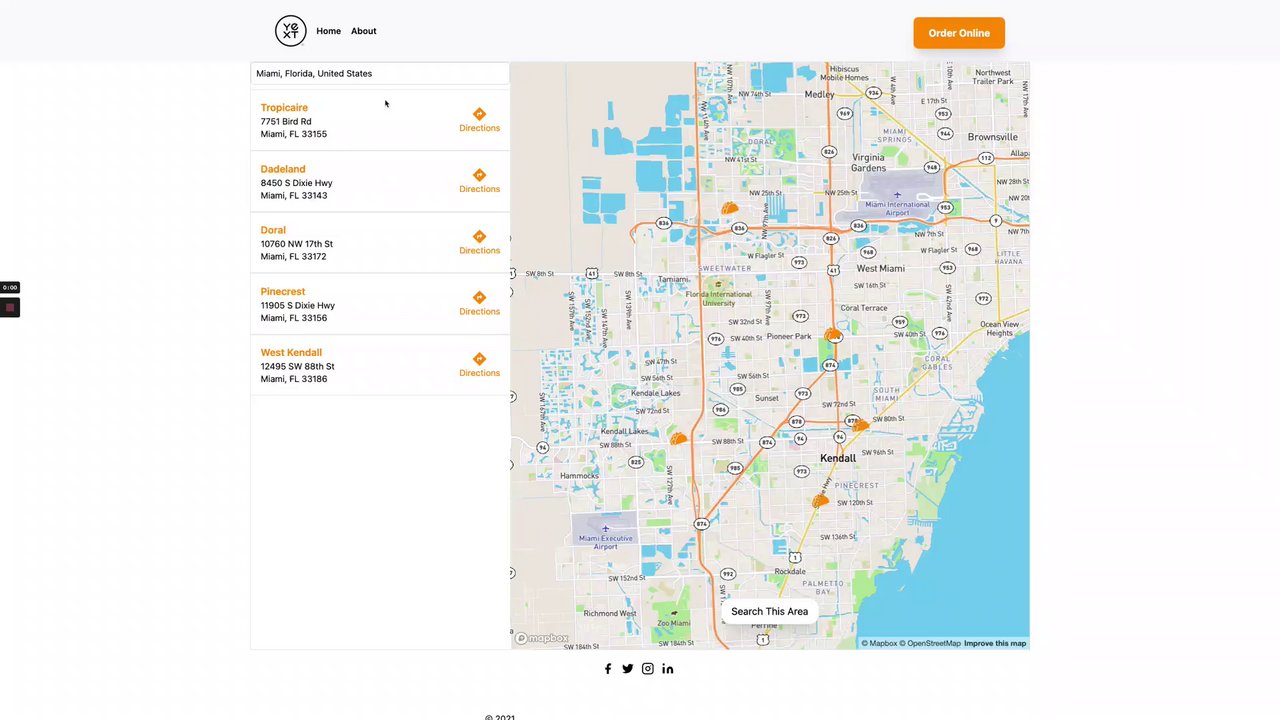This screenshot has height=720, width=1280.
Task: Click Miami, FL 33155 text
Action: (294, 134)
